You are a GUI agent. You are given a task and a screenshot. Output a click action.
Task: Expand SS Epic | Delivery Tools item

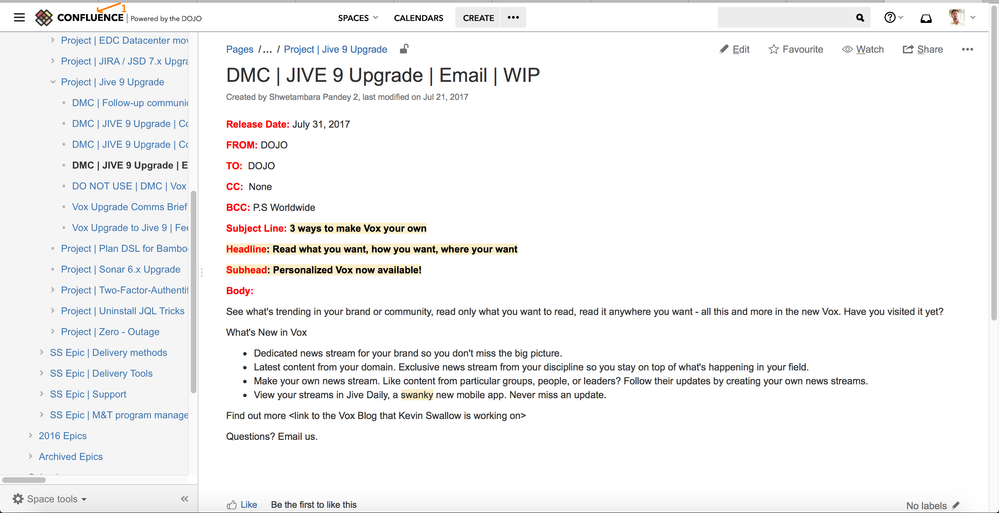tap(41, 373)
